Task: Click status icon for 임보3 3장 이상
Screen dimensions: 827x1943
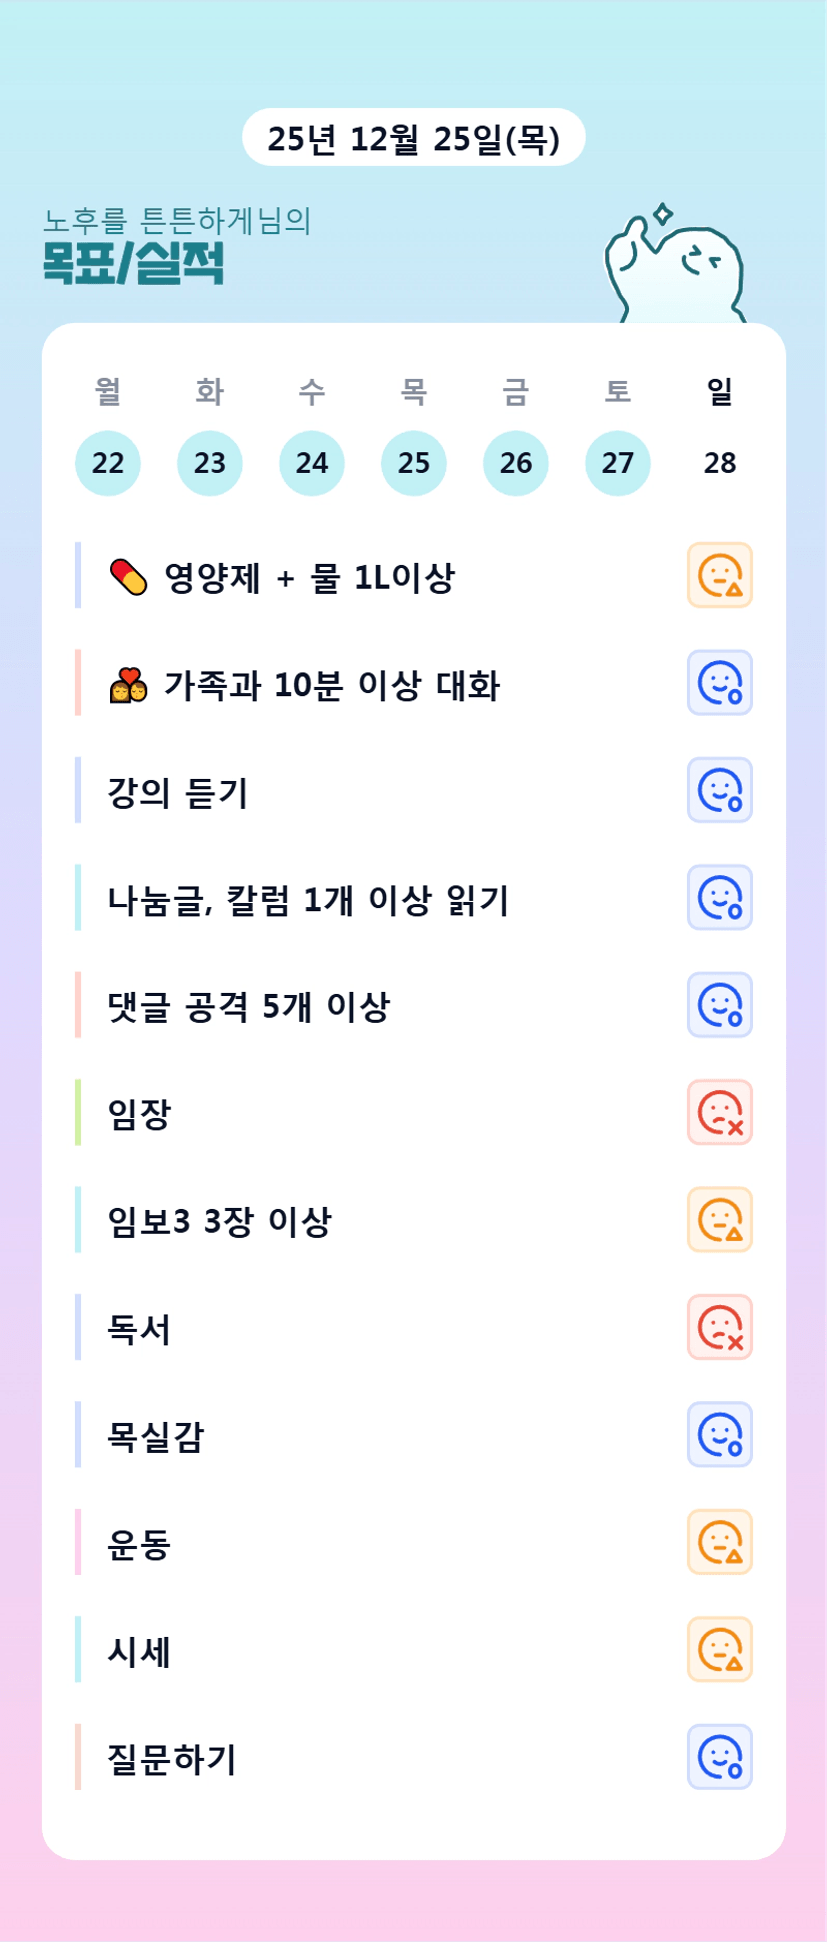Action: coord(719,1220)
